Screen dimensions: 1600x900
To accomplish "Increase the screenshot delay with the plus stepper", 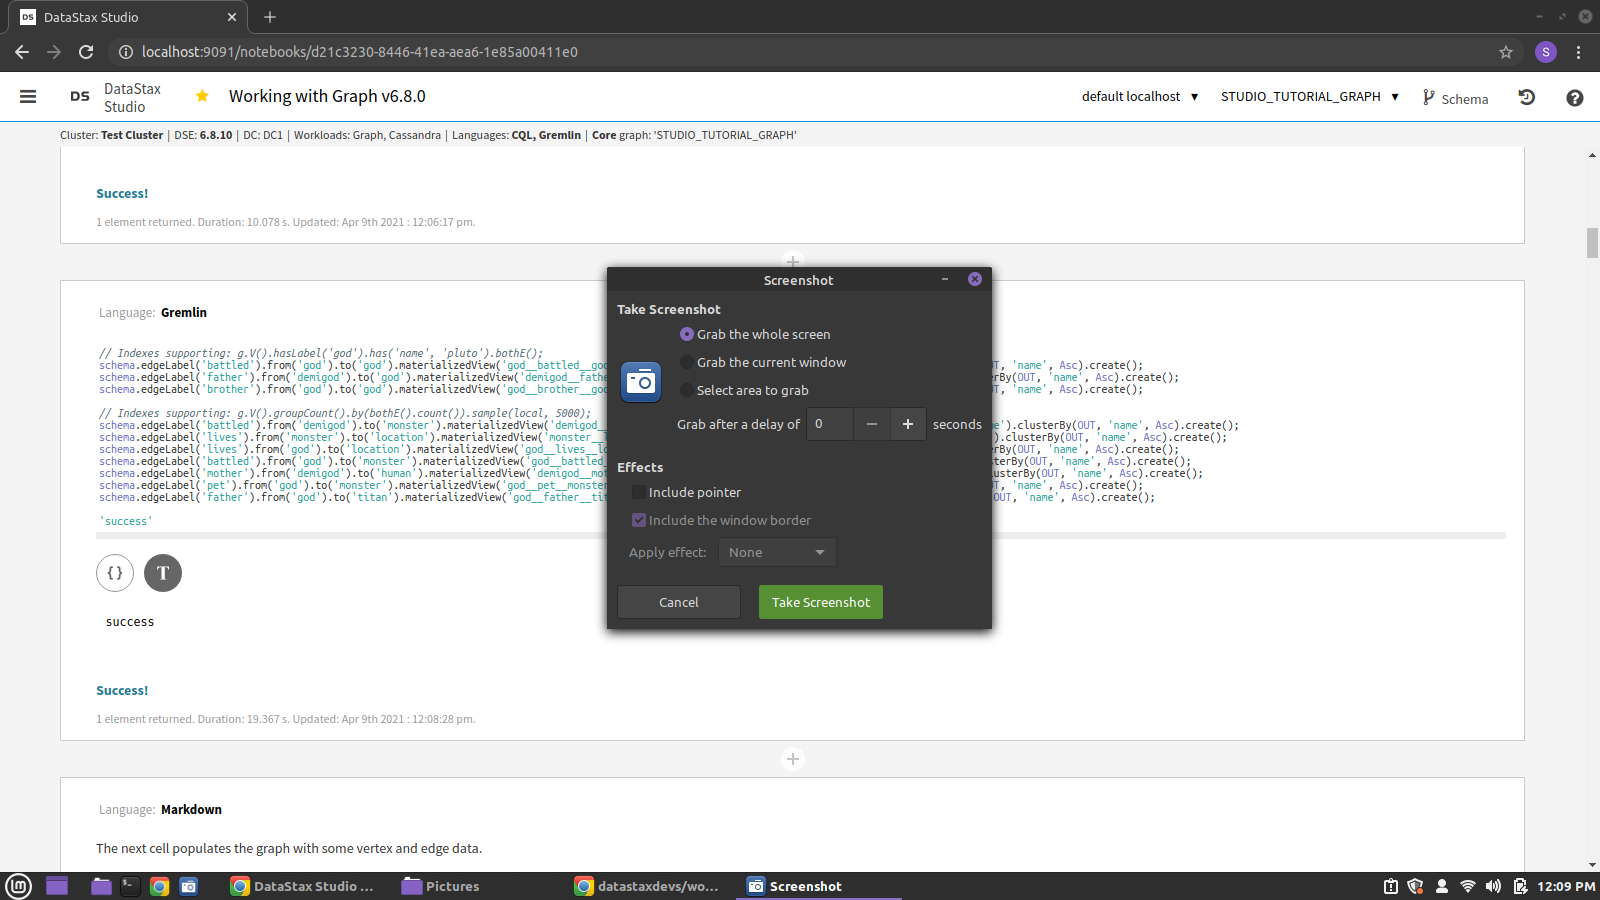I will [x=907, y=424].
